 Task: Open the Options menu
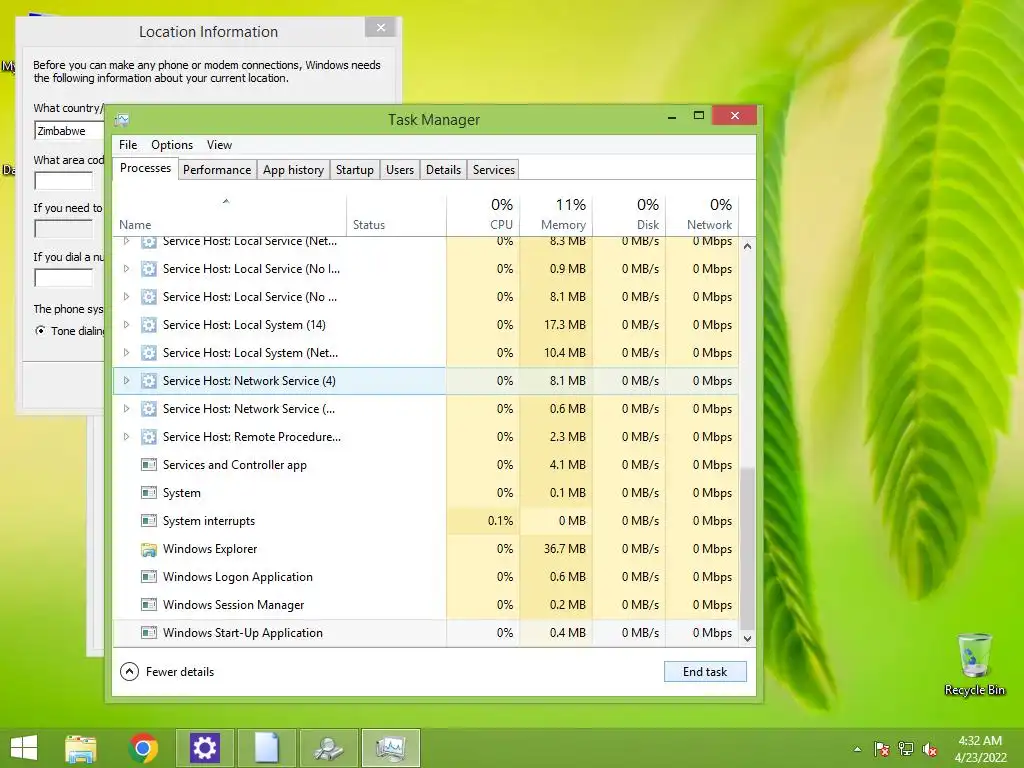(172, 145)
